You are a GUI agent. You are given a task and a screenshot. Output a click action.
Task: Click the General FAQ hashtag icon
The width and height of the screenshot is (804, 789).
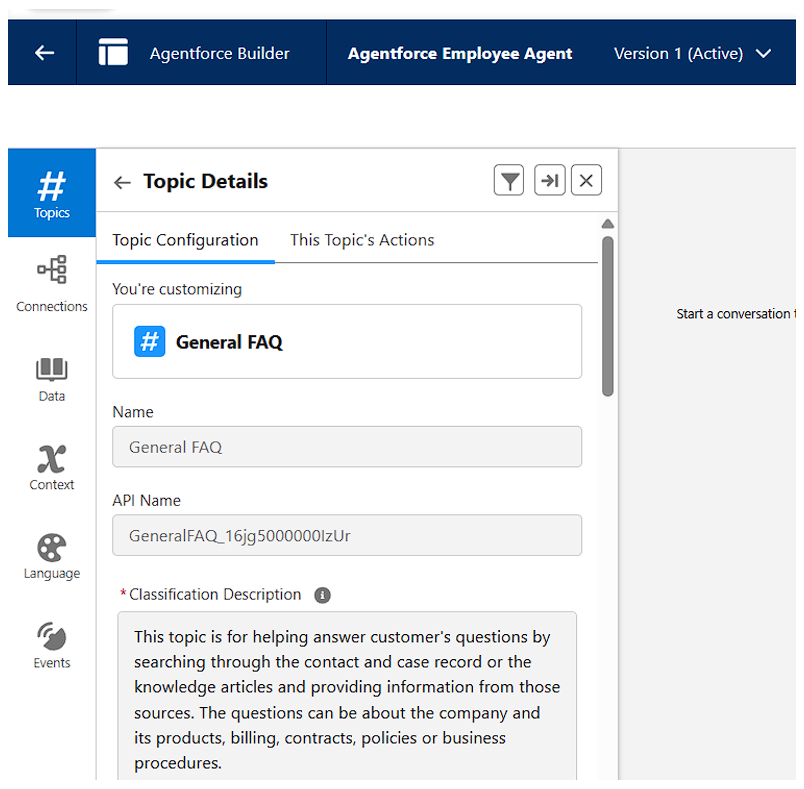pos(149,341)
